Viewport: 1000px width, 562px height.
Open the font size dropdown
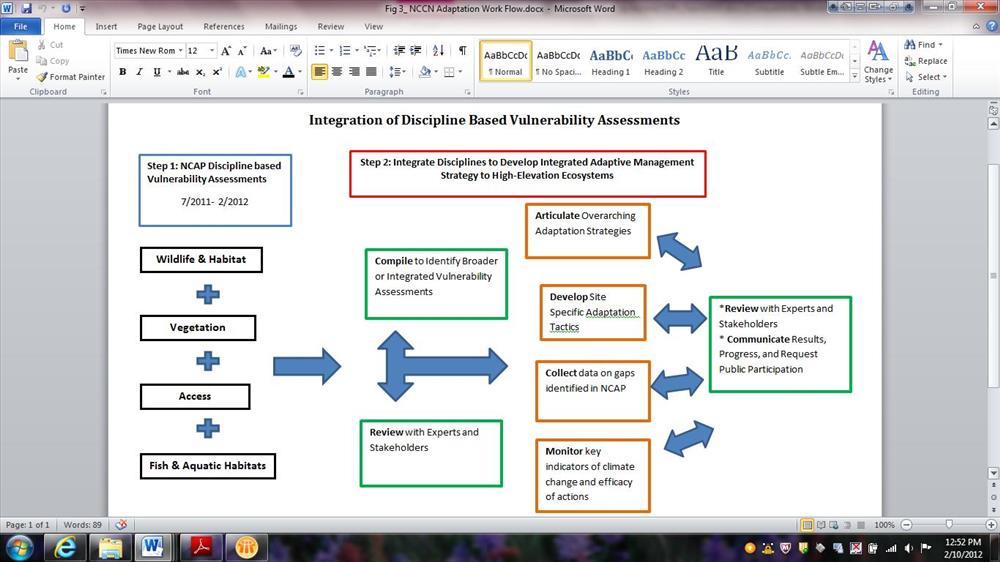[x=211, y=51]
